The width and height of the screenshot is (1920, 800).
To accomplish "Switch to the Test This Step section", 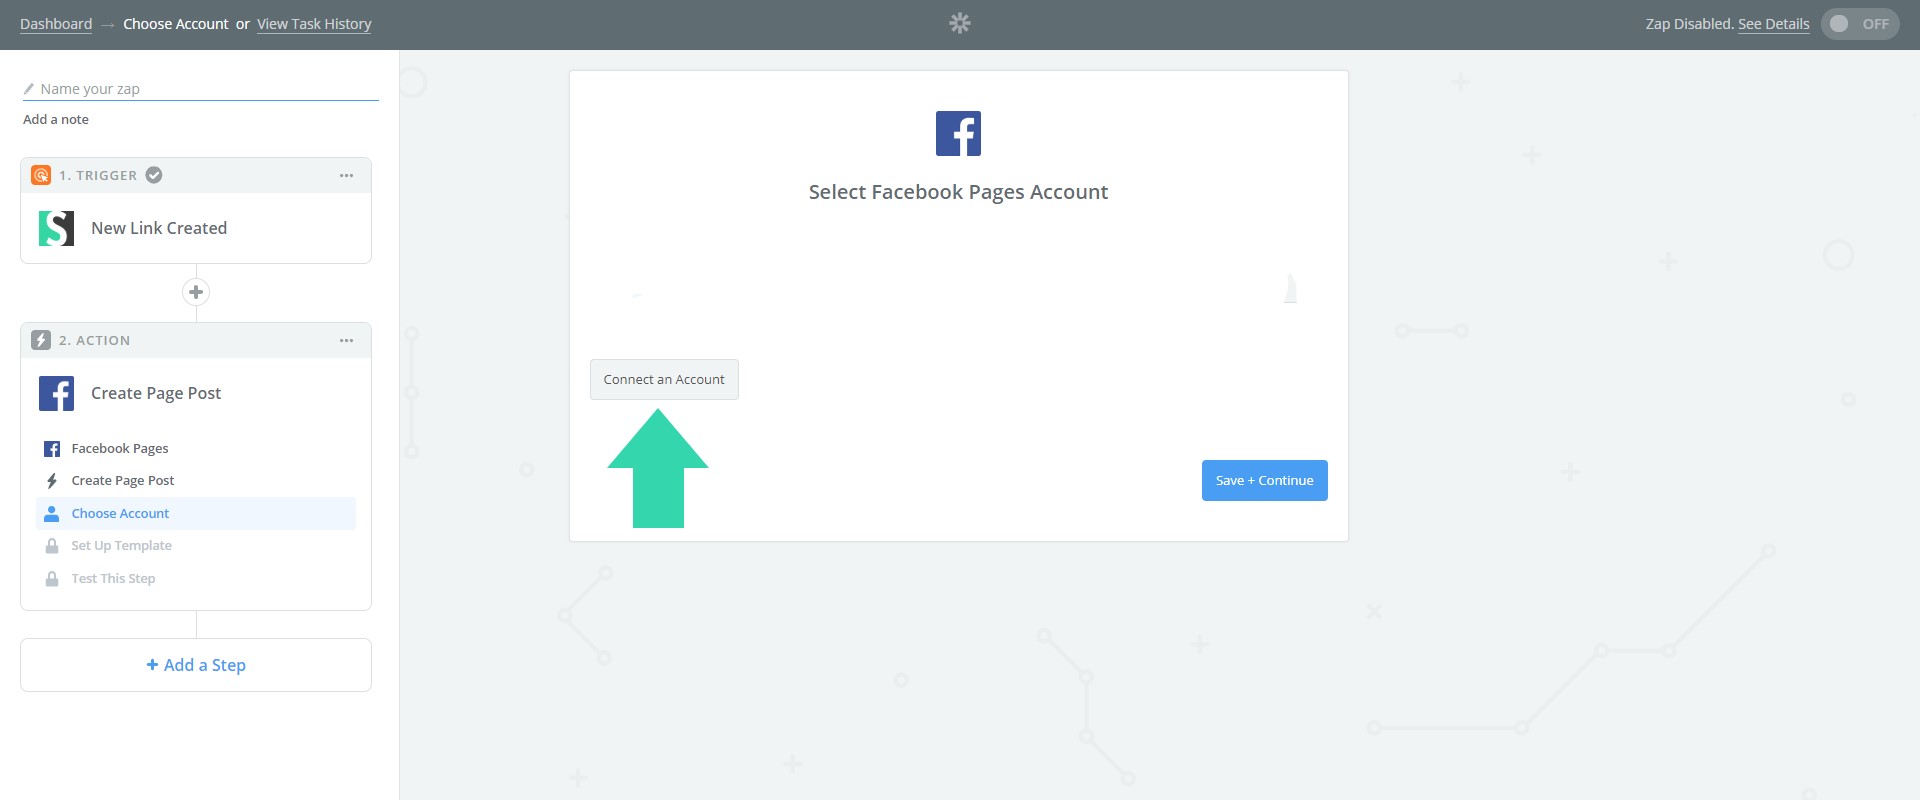I will [x=113, y=578].
